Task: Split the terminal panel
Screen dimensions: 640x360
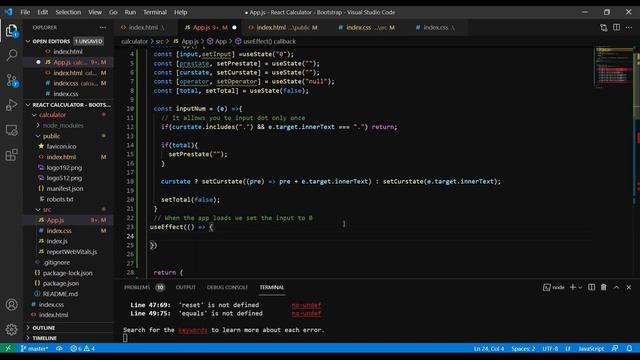Action: [591, 287]
